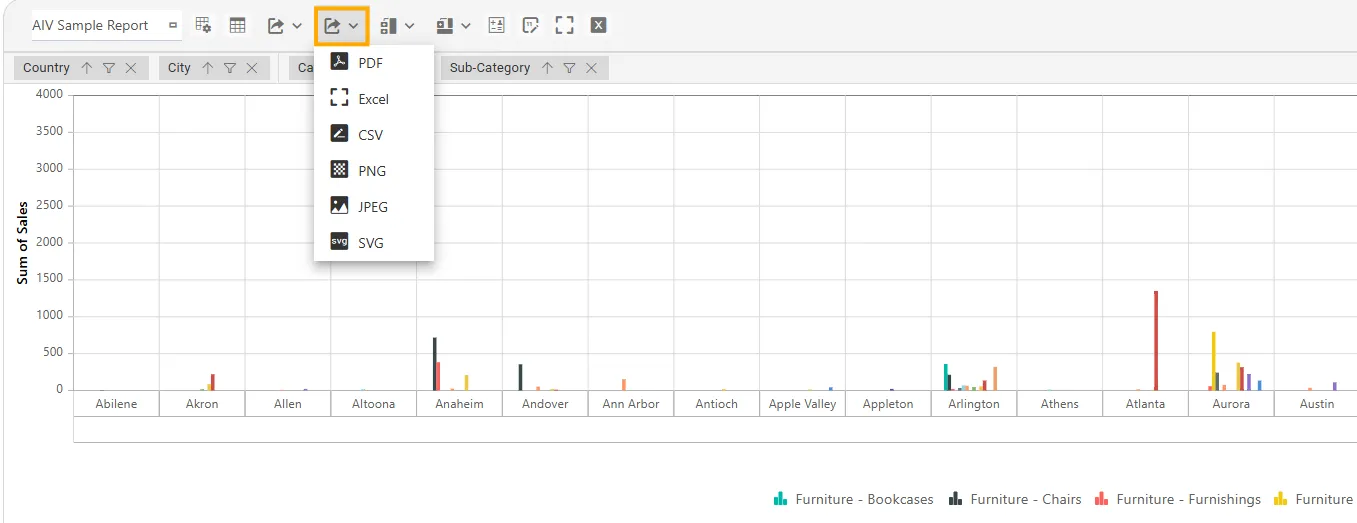
Task: Open the chart layout dropdown
Action: 397,25
